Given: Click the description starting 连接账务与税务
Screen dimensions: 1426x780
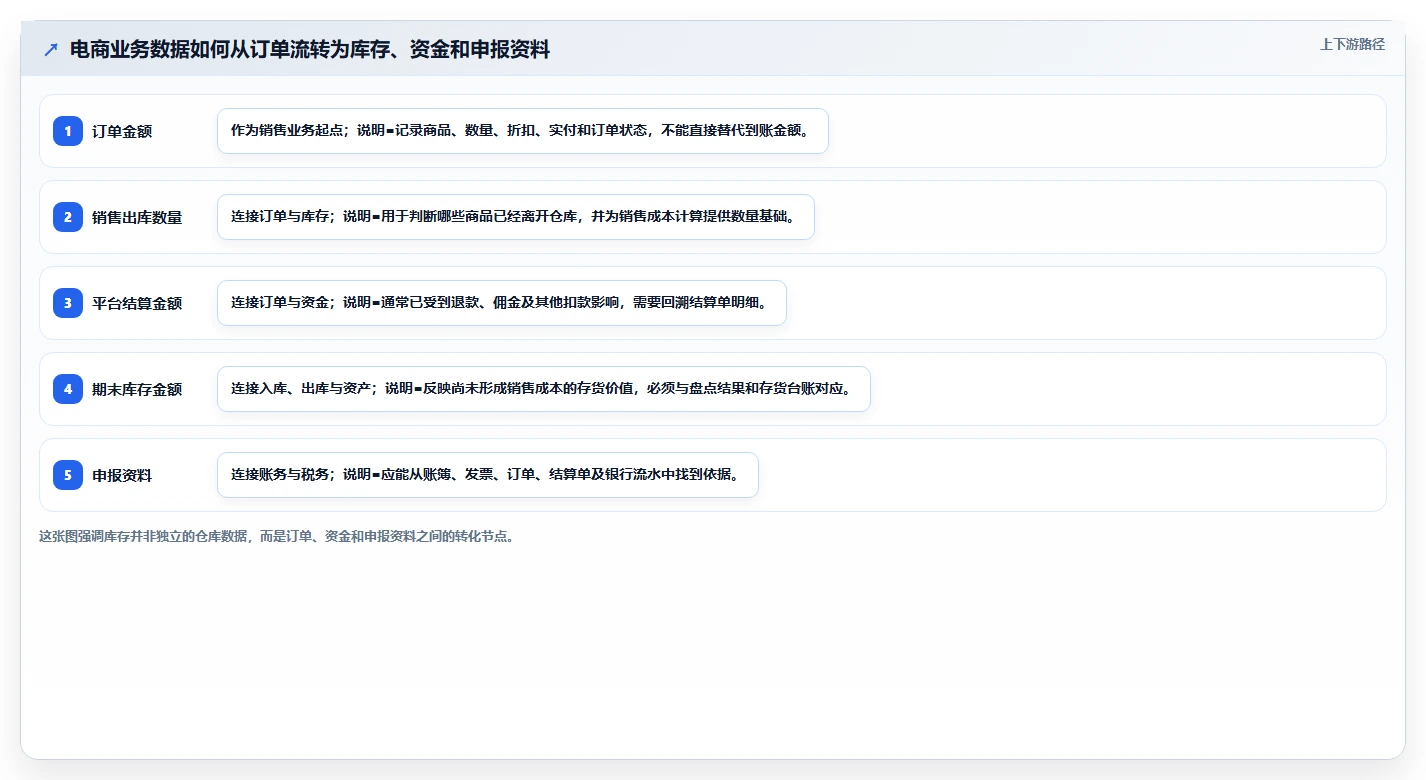Looking at the screenshot, I should 488,475.
